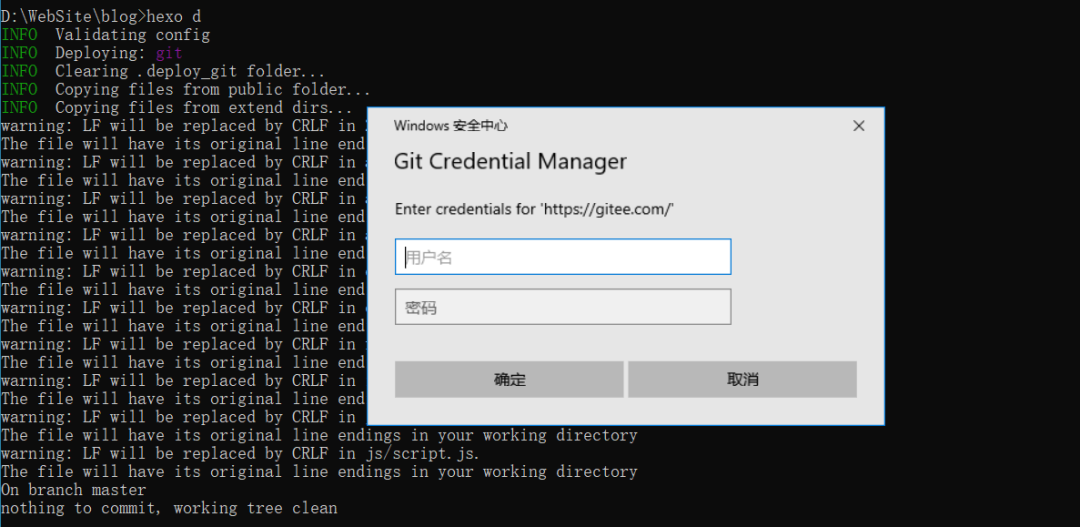Click the 用户名 username input field
Viewport: 1080px width, 527px height.
click(563, 257)
